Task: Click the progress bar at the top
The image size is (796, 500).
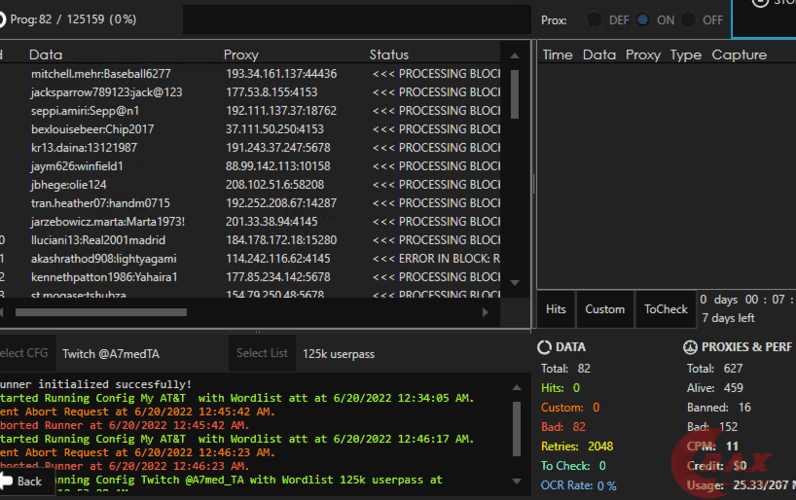Action: click(356, 20)
